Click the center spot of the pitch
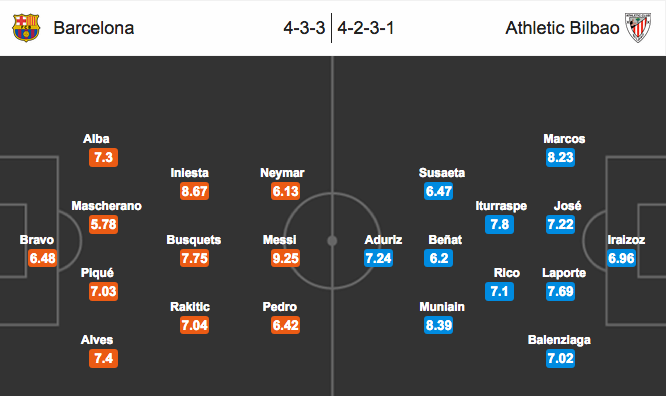 click(x=332, y=241)
